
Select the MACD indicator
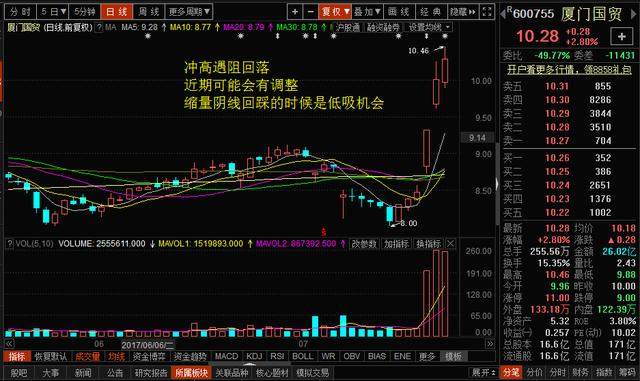pos(227,356)
